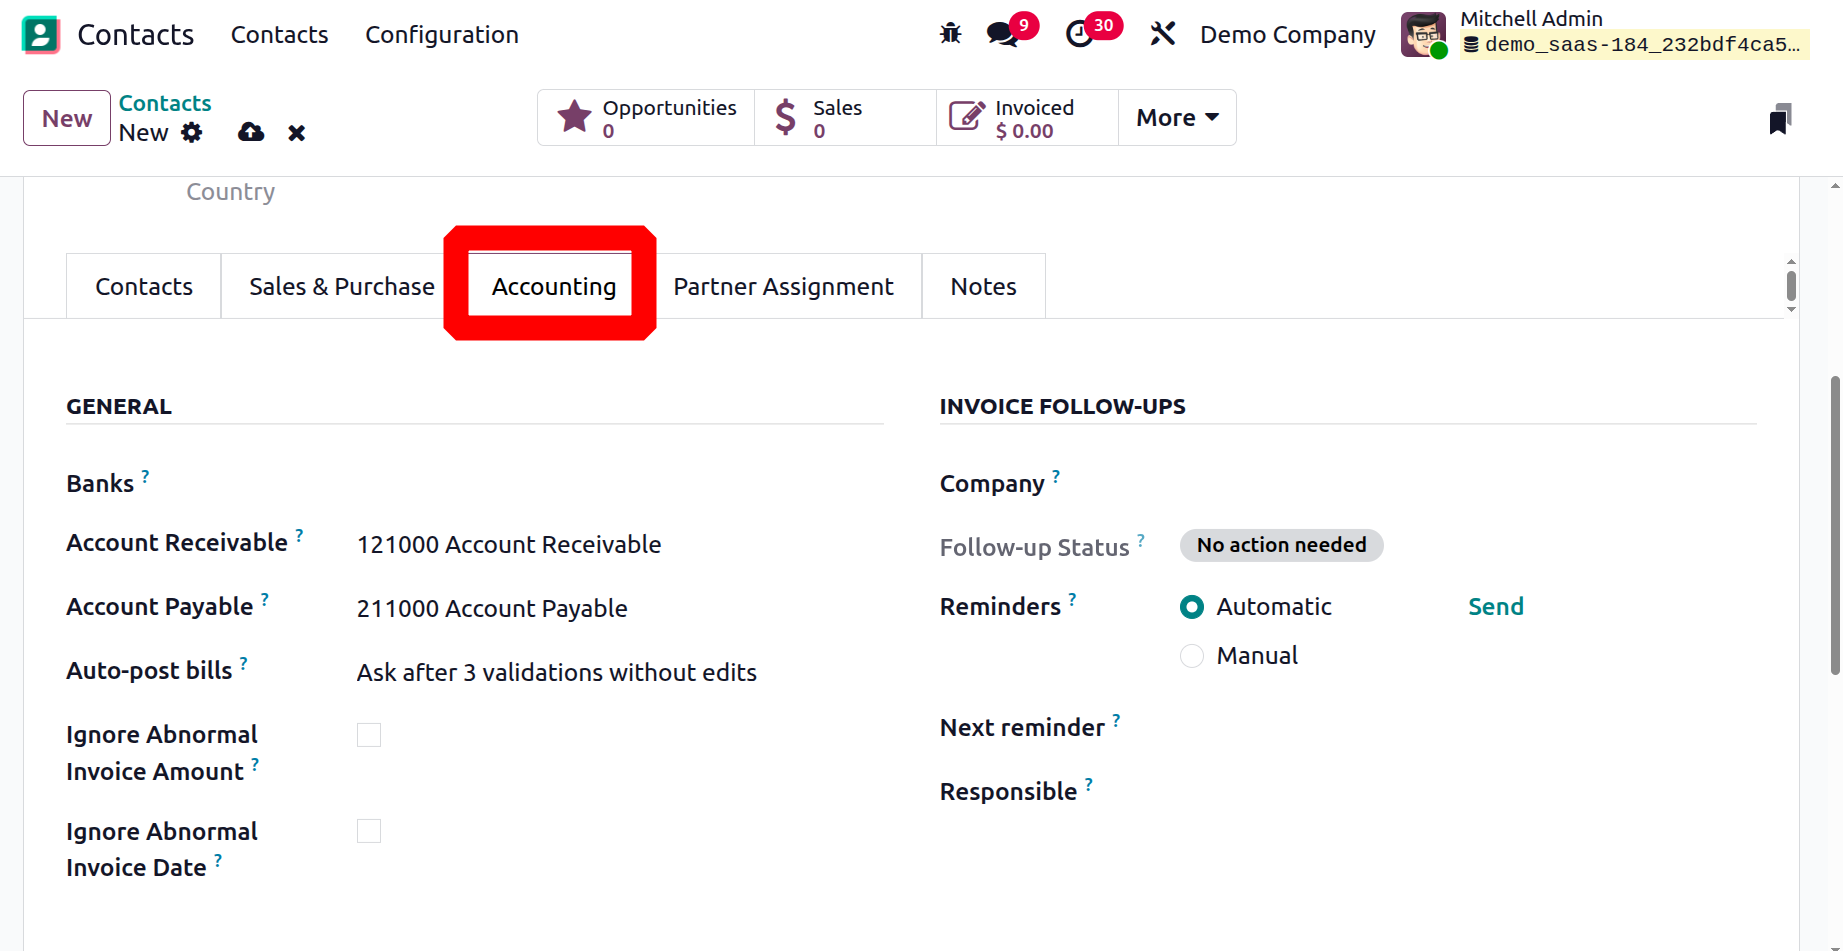Switch to the Sales & Purchase tab

coord(341,287)
